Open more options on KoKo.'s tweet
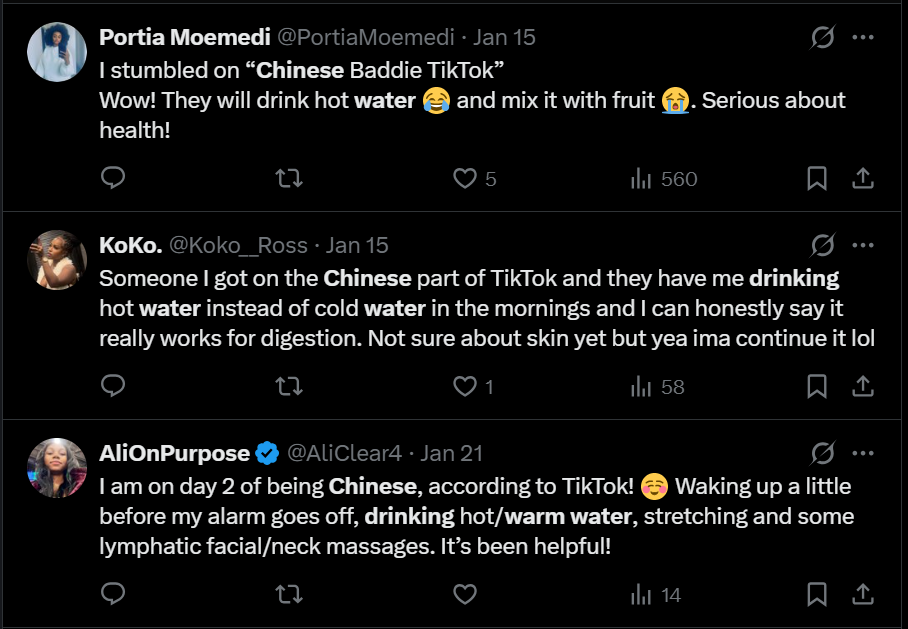Image resolution: width=908 pixels, height=629 pixels. tap(862, 245)
